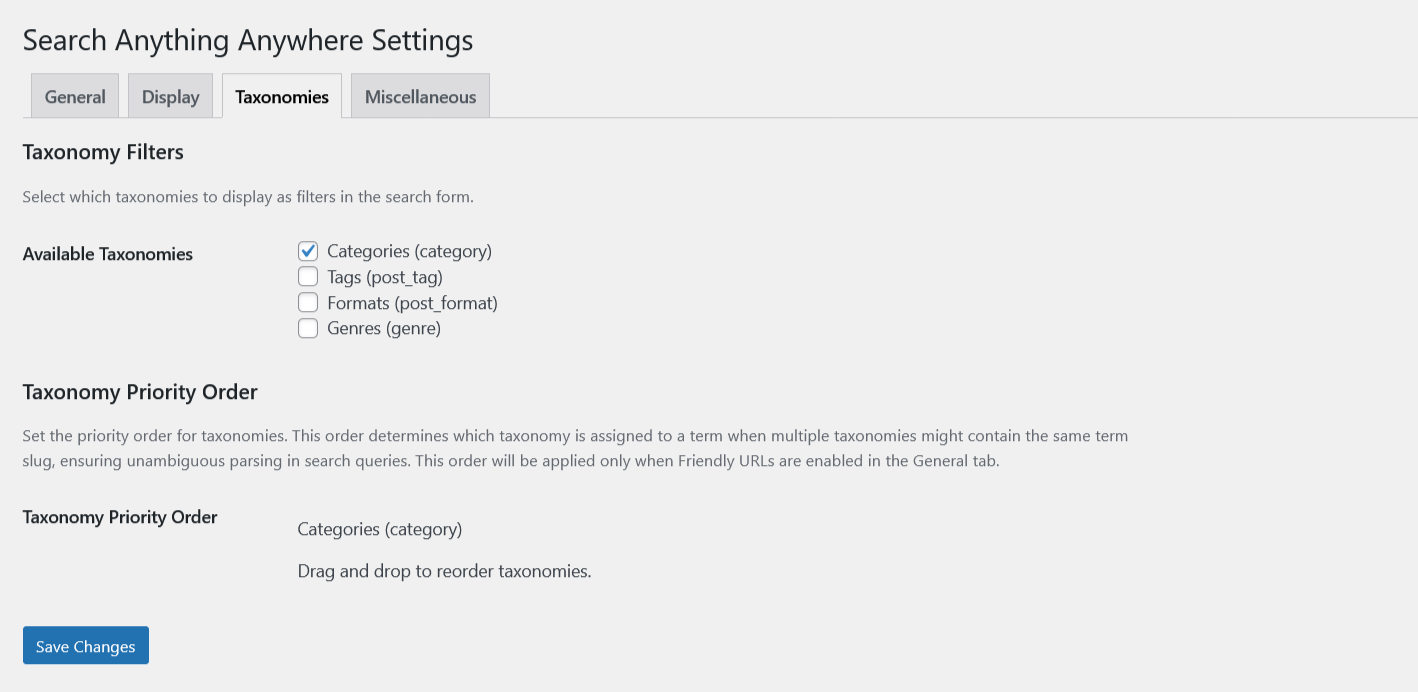Click the Taxonomy Filters section heading
Viewport: 1418px width, 692px height.
pos(103,153)
